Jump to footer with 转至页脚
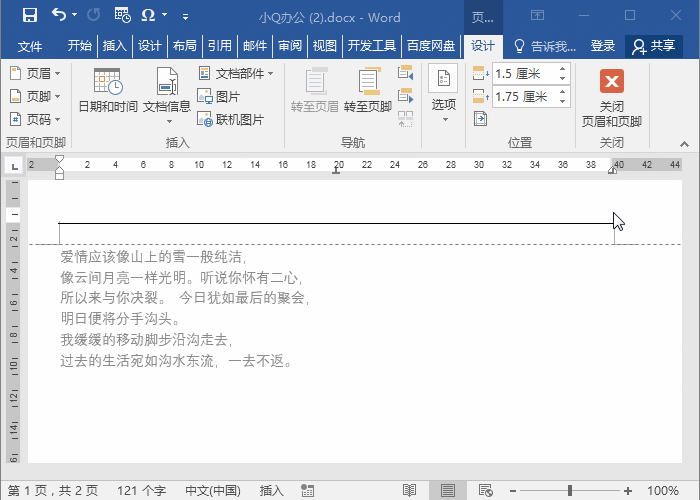The image size is (700, 500). tap(367, 90)
